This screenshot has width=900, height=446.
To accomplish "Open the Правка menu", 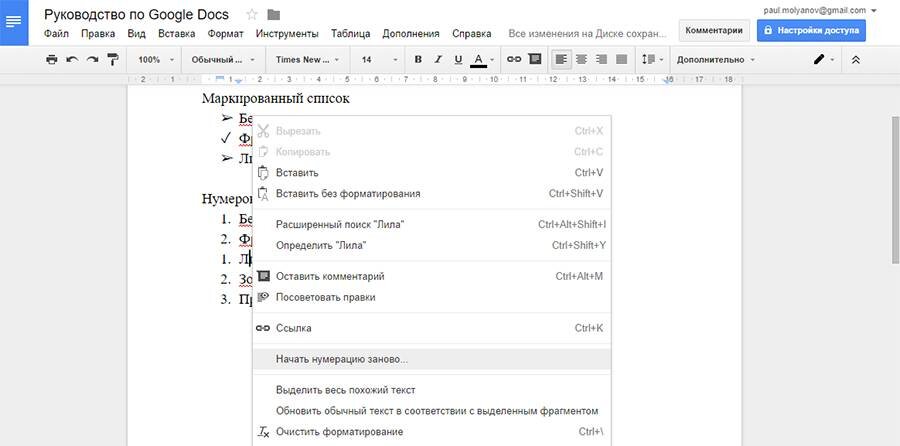I will [x=98, y=34].
